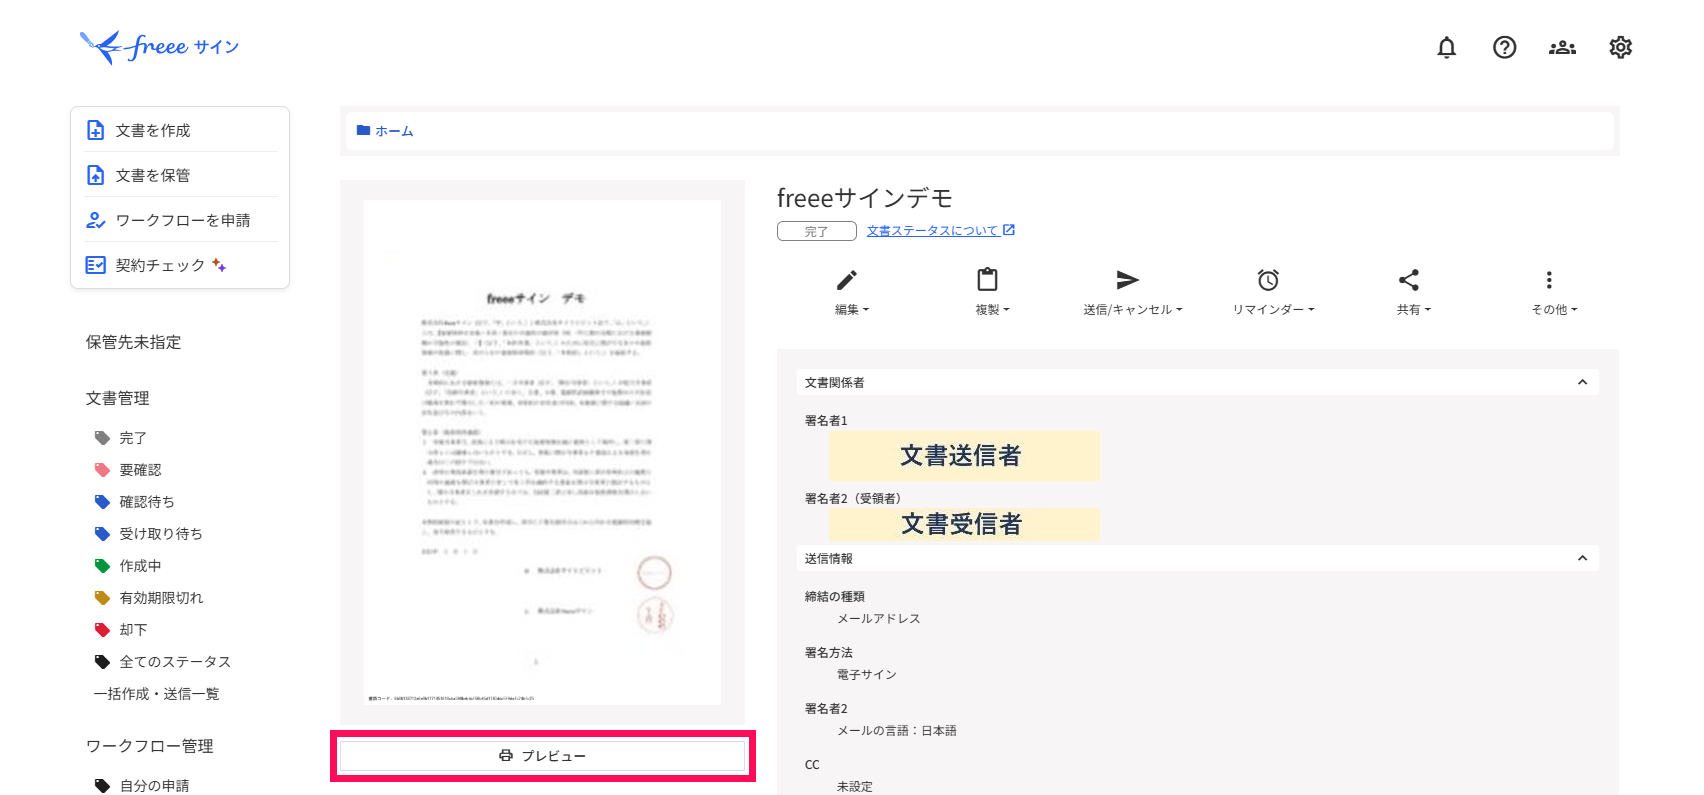
Task: Click the ワークフロー管理 heading
Action: 150,746
